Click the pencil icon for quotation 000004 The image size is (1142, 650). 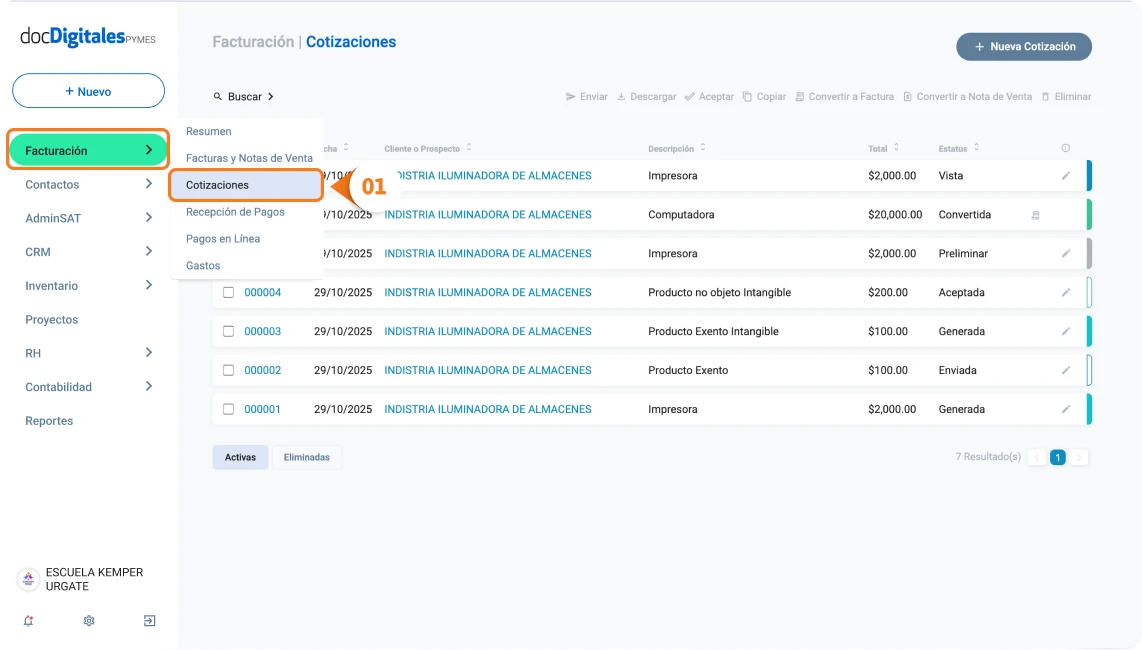[1066, 293]
